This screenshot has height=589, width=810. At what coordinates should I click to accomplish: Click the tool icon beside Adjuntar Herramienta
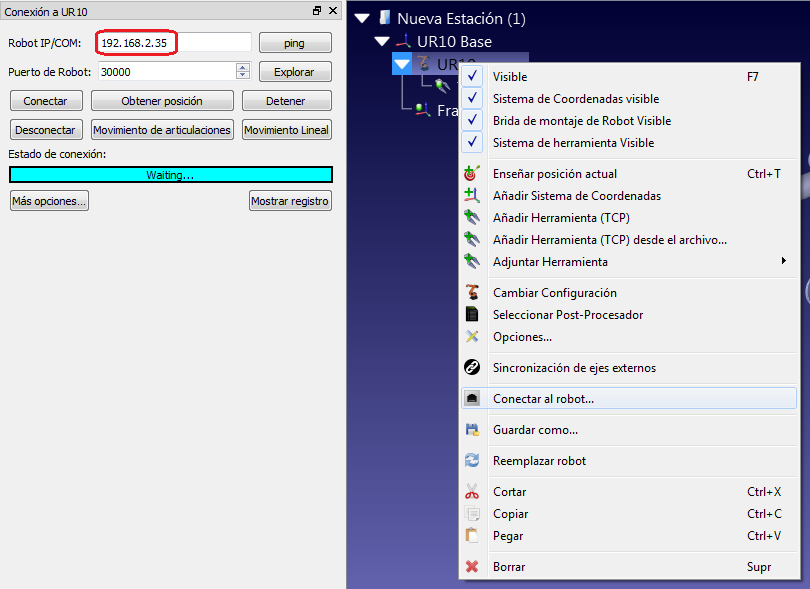(x=472, y=261)
